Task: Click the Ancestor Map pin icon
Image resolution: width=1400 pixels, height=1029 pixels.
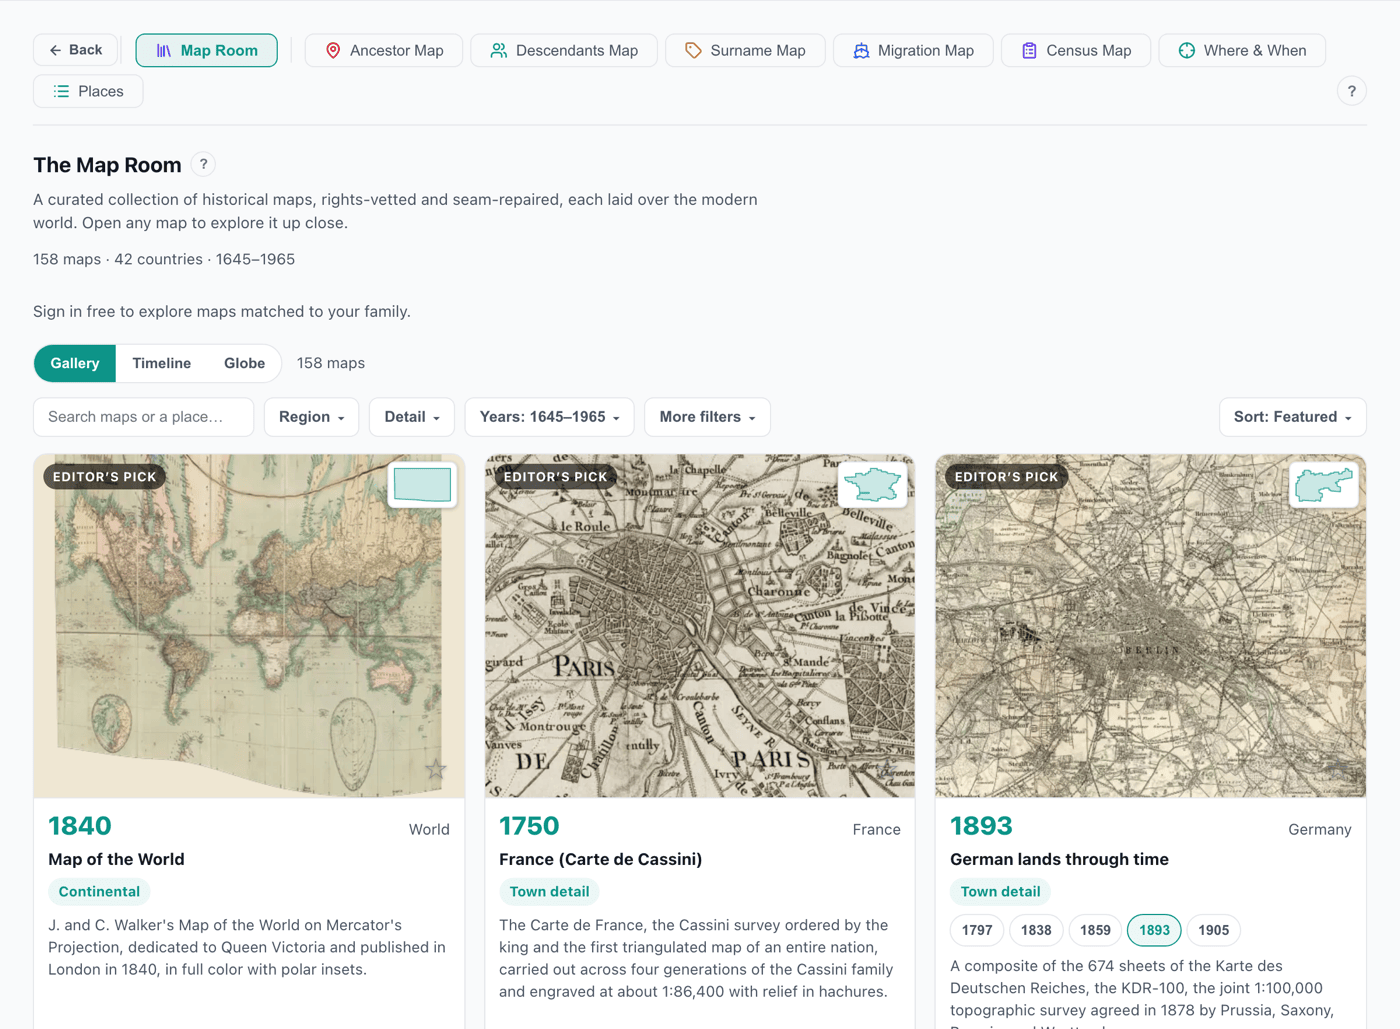Action: (x=333, y=50)
